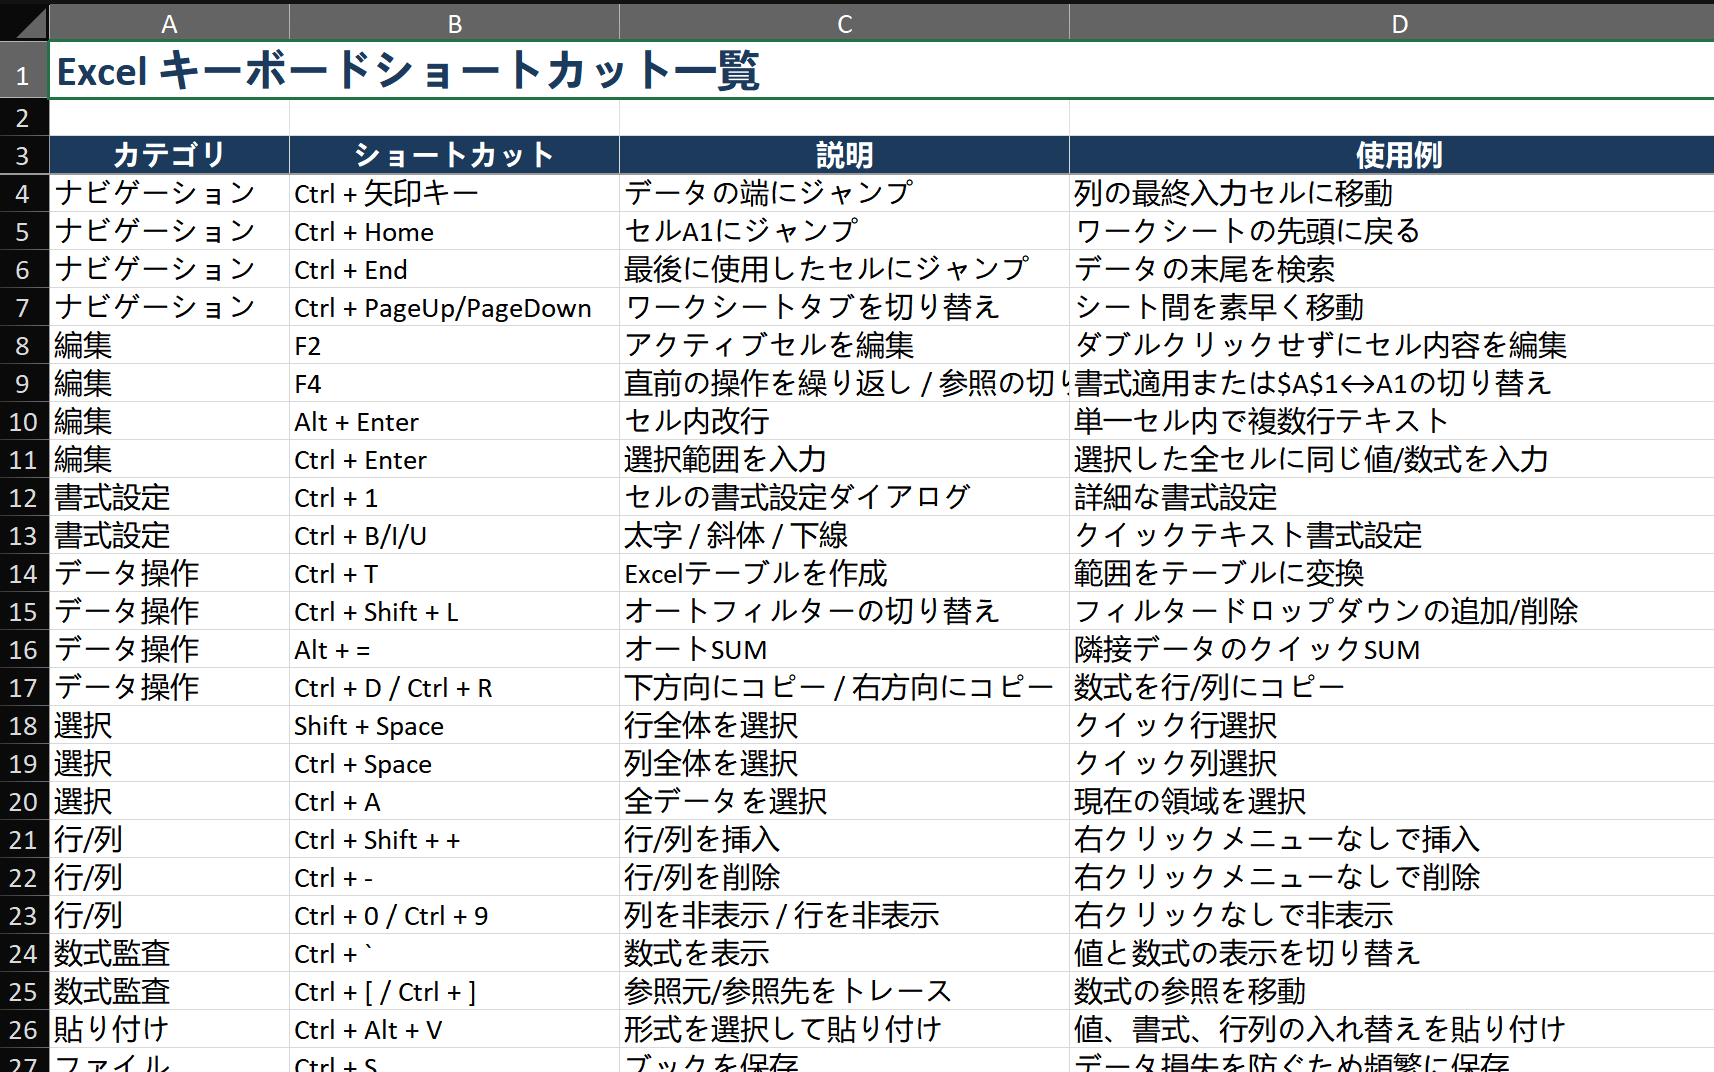This screenshot has width=1714, height=1072.
Task: Click the usage cell '範囲をテーブルに変換'
Action: click(1392, 574)
